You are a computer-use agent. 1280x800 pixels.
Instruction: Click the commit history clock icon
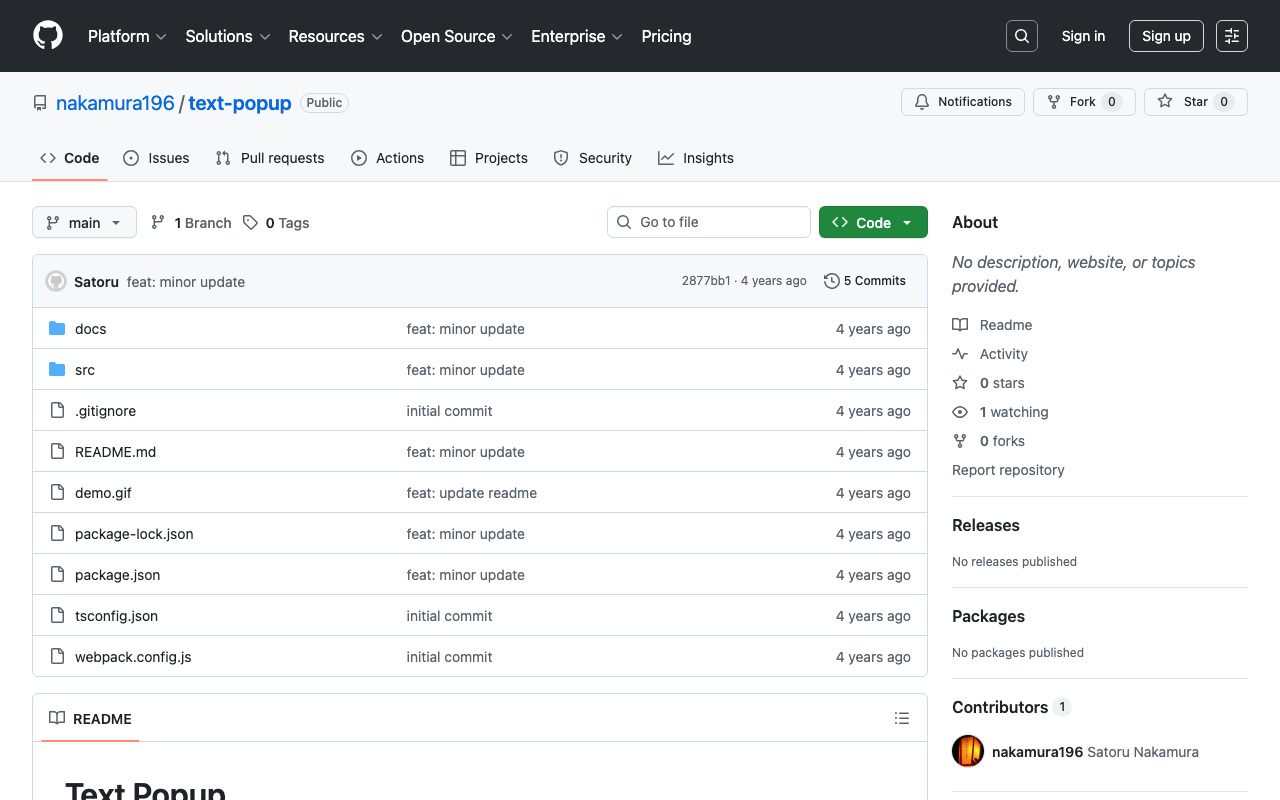831,281
